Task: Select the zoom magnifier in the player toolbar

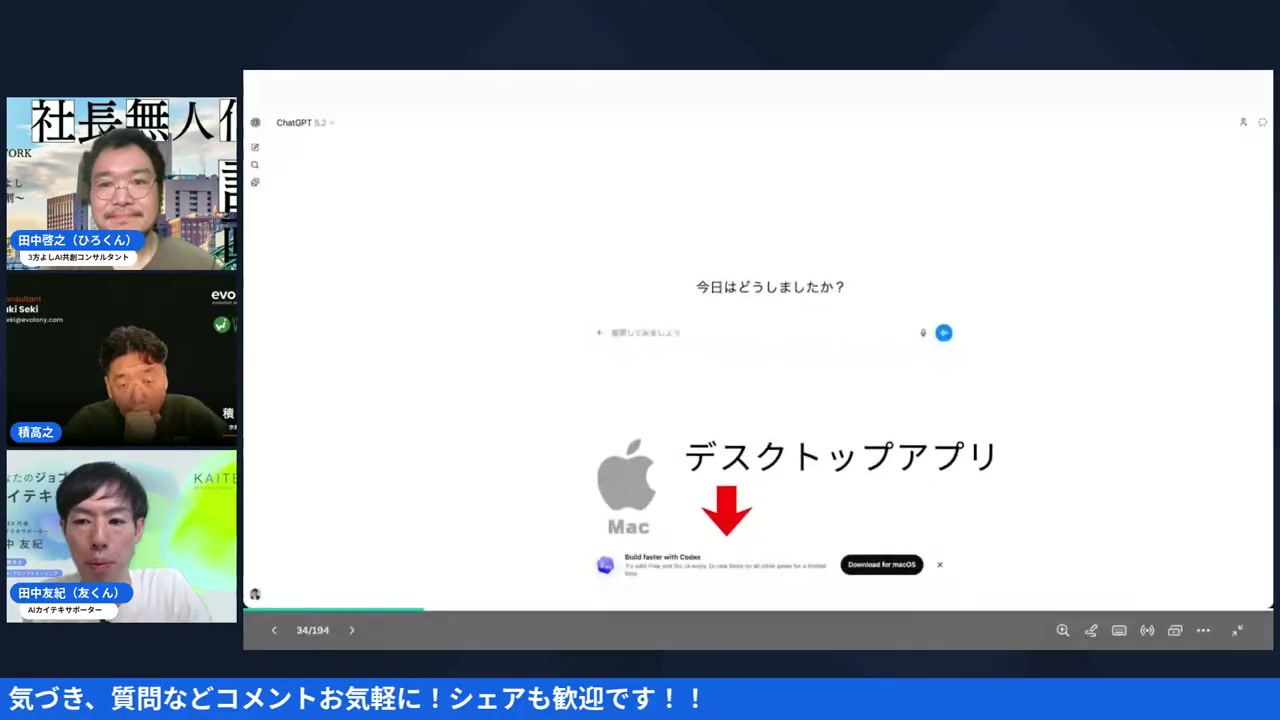Action: 1063,630
